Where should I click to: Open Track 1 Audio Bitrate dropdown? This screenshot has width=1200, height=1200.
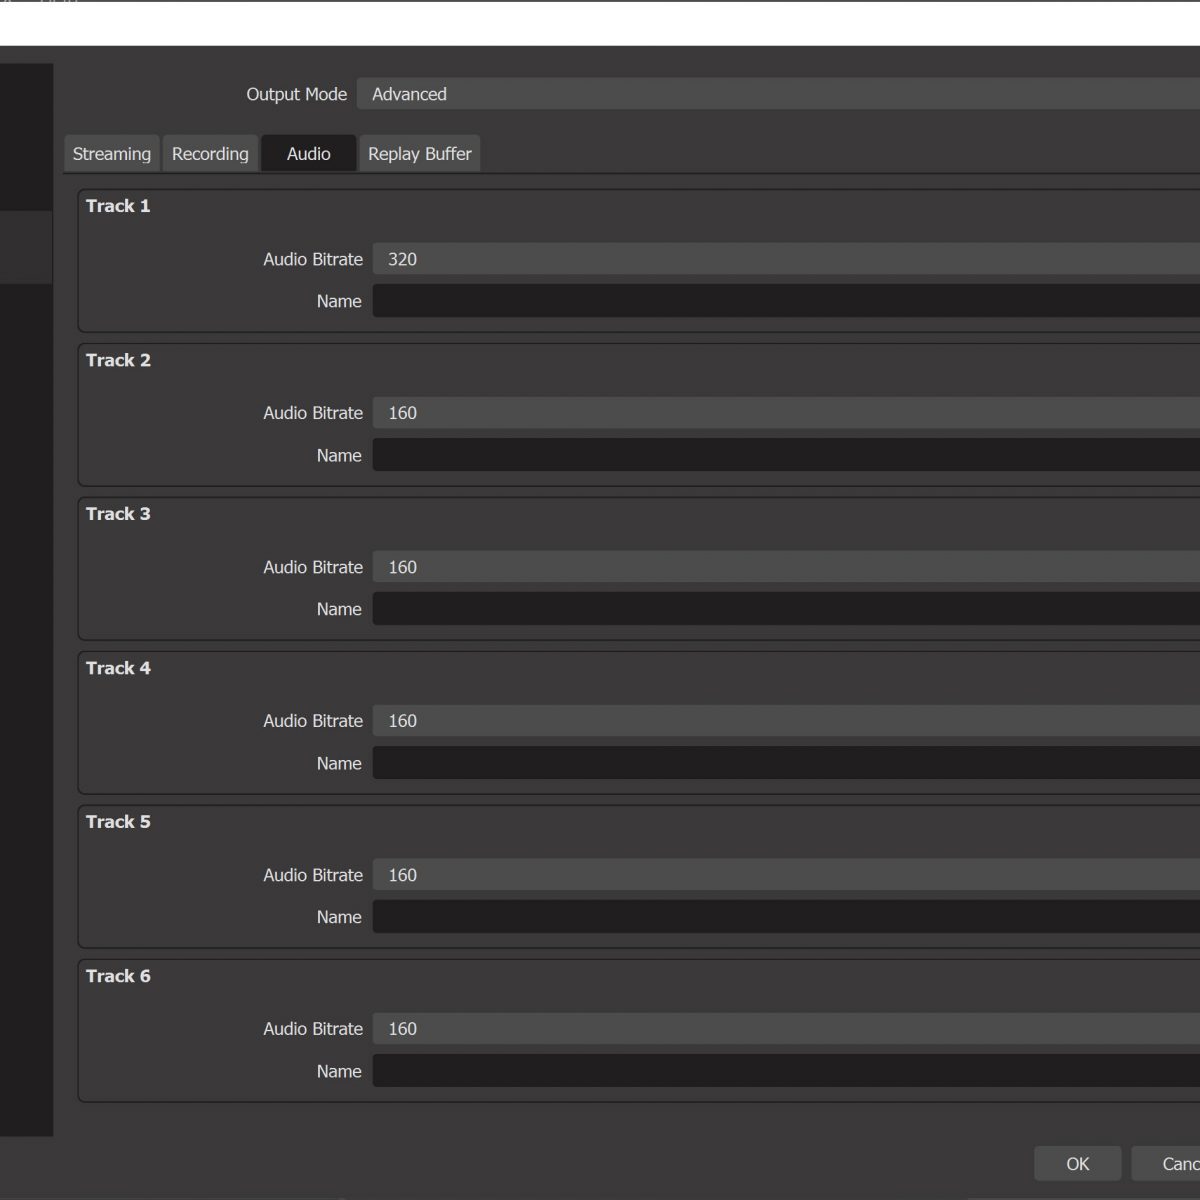coord(785,259)
